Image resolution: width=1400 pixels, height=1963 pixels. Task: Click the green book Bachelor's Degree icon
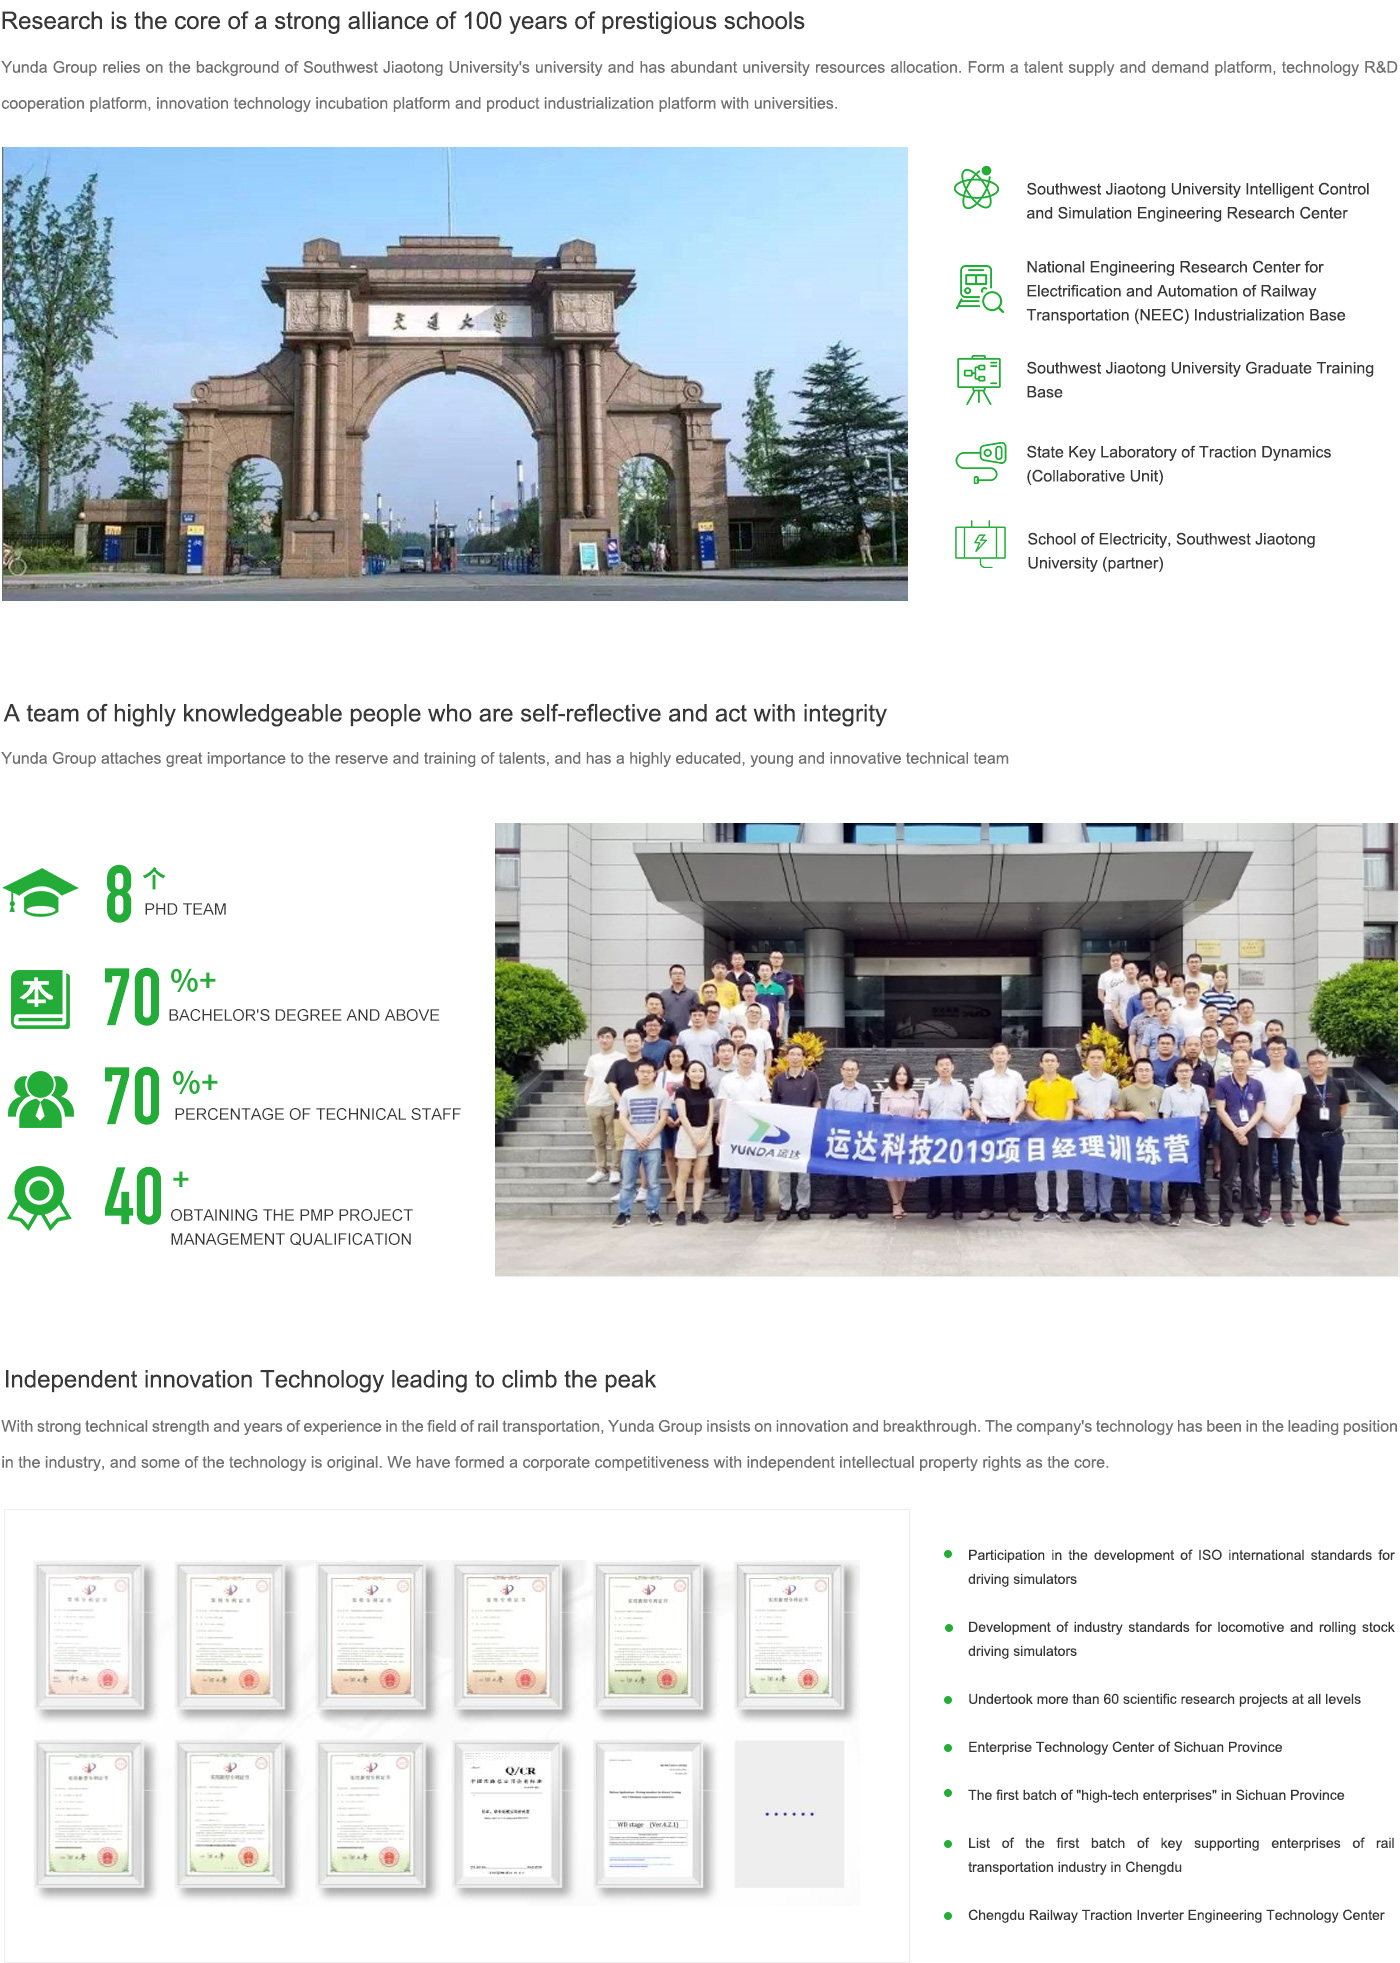40,998
